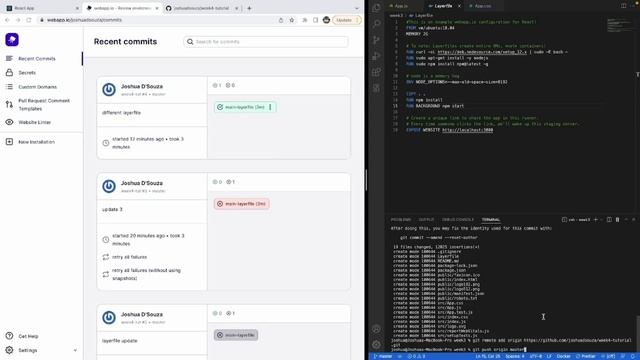Open gray main-layerfile run on 'layerfile update'

(x=236, y=335)
